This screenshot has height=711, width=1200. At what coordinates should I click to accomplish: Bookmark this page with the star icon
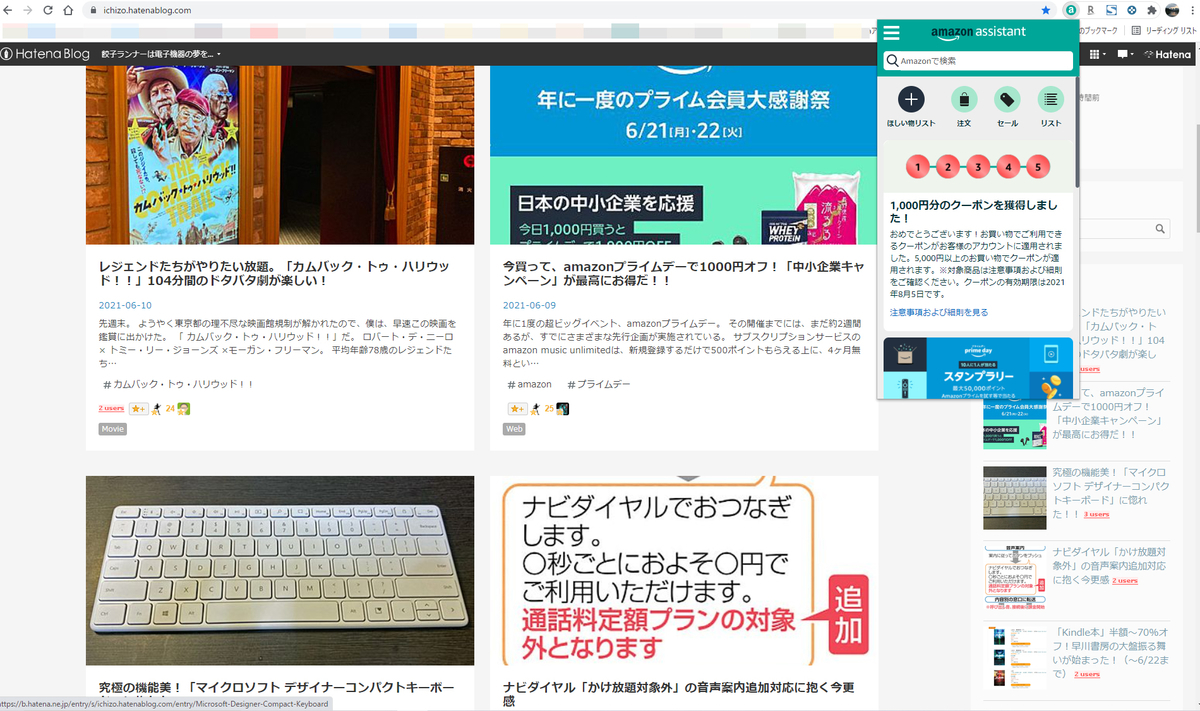pyautogui.click(x=1046, y=10)
